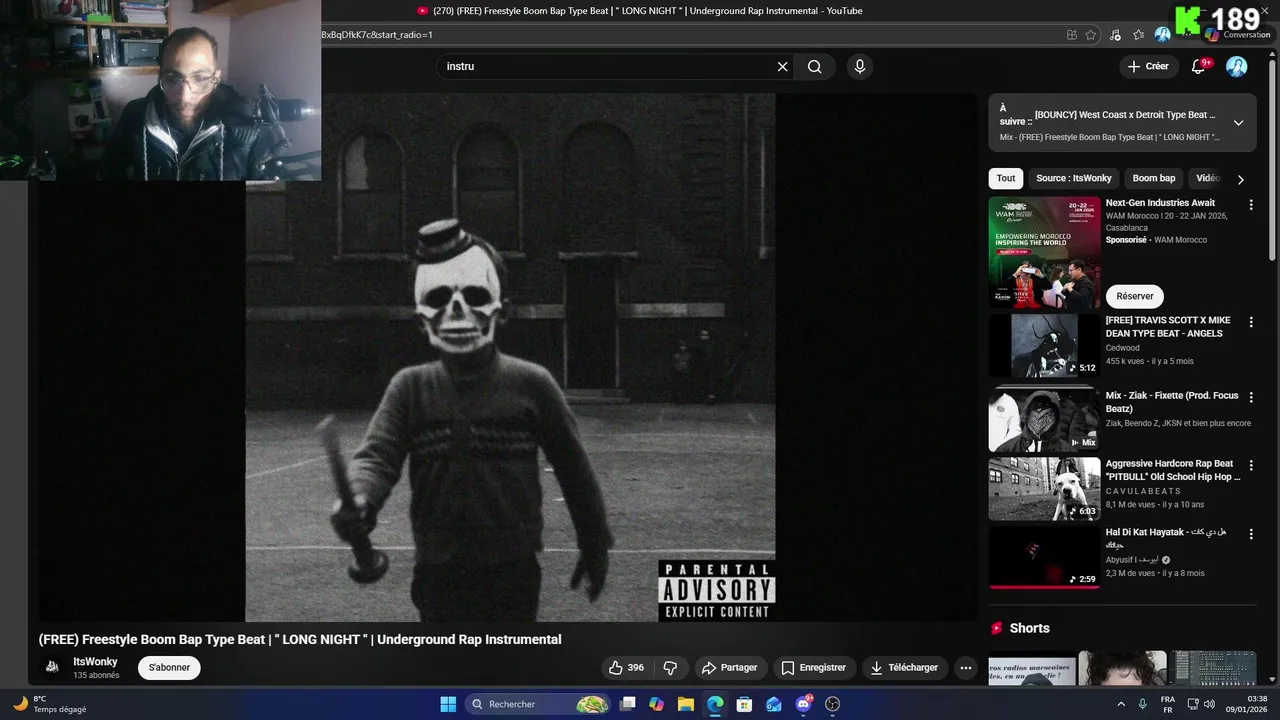Screen dimensions: 1280x720
Task: Open options for Hal Di Kat Hayatak video
Action: [1250, 535]
